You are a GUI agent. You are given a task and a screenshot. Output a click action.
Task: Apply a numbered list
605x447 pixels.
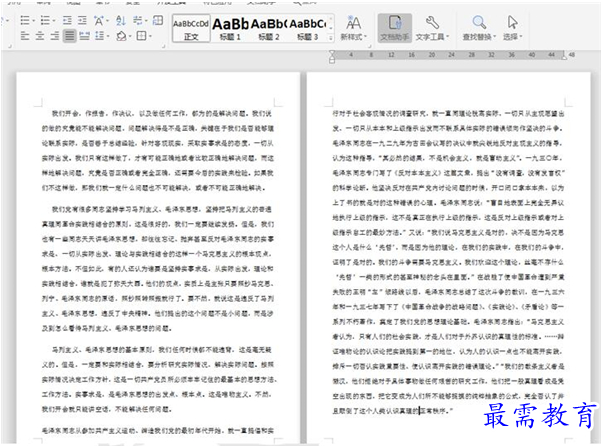[x=45, y=20]
